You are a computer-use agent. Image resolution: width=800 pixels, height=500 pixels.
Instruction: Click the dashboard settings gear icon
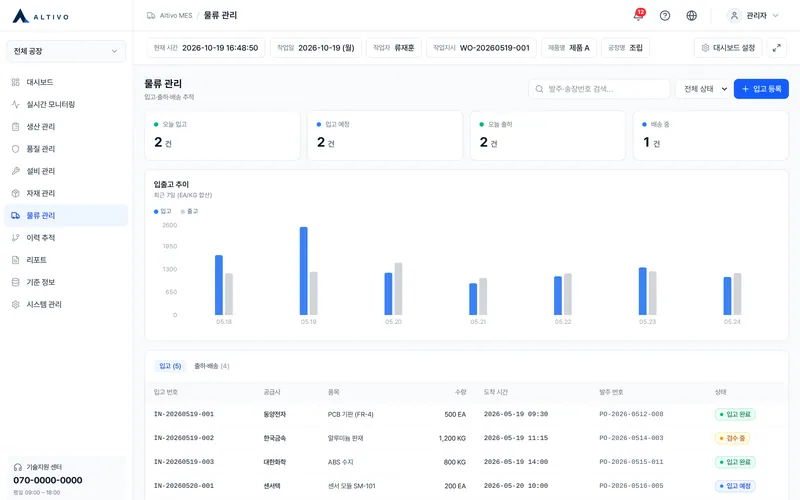click(x=705, y=48)
